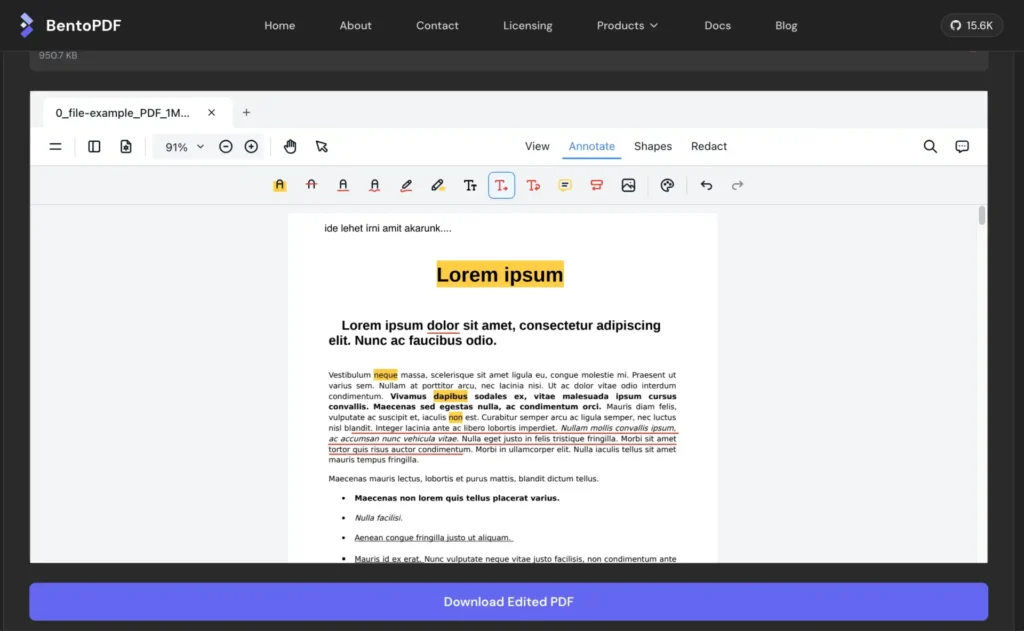Select the replace text tool
This screenshot has width=1024, height=631.
pyautogui.click(x=533, y=186)
